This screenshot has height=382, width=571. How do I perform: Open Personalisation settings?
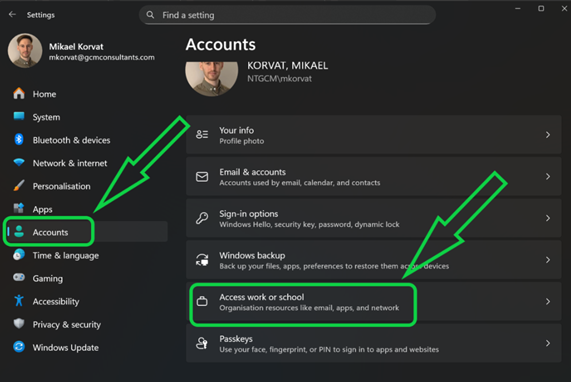point(87,186)
